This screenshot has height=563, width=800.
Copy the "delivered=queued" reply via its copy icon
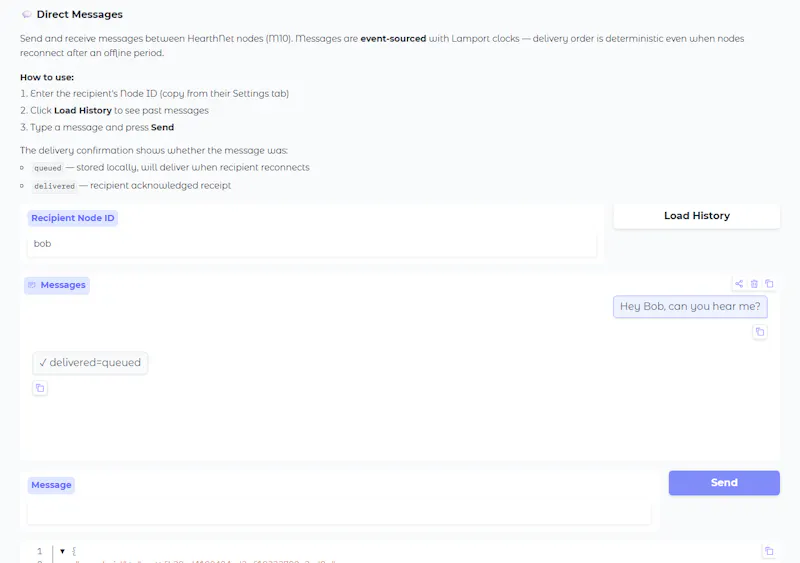(x=40, y=388)
